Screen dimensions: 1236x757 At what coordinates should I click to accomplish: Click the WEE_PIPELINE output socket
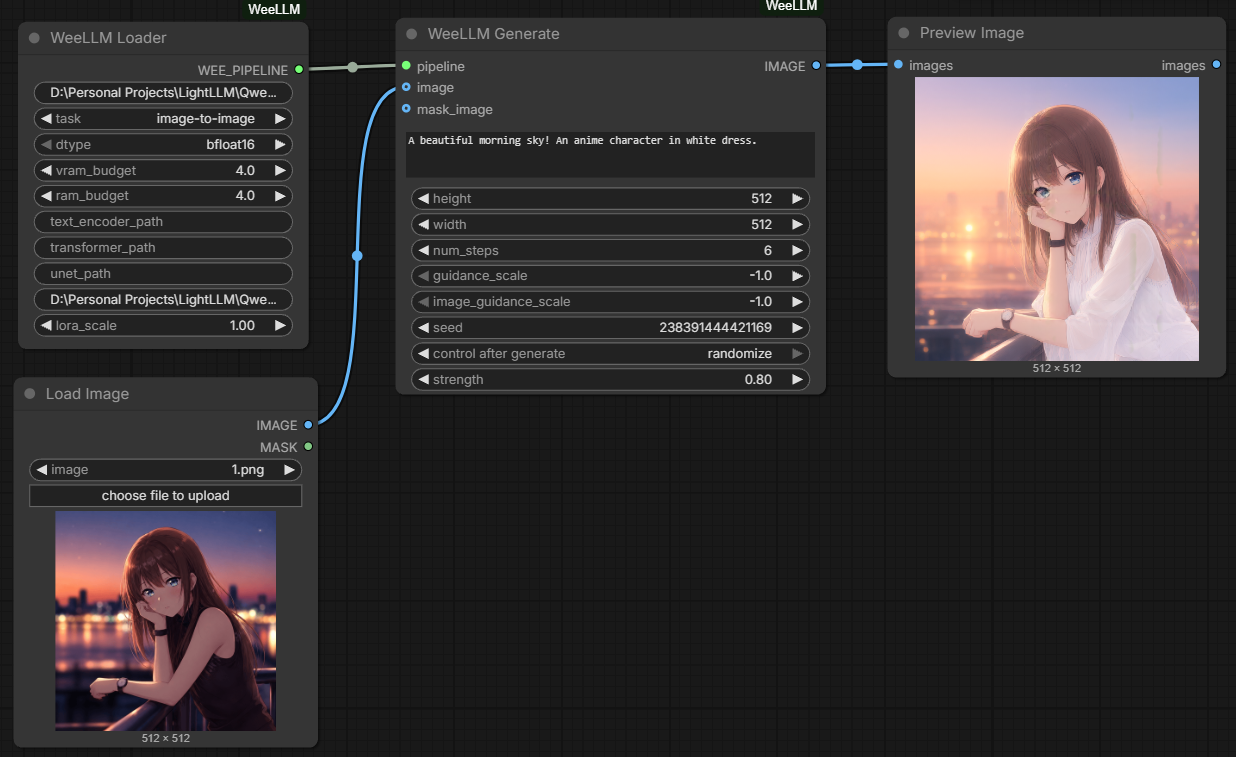[x=298, y=70]
